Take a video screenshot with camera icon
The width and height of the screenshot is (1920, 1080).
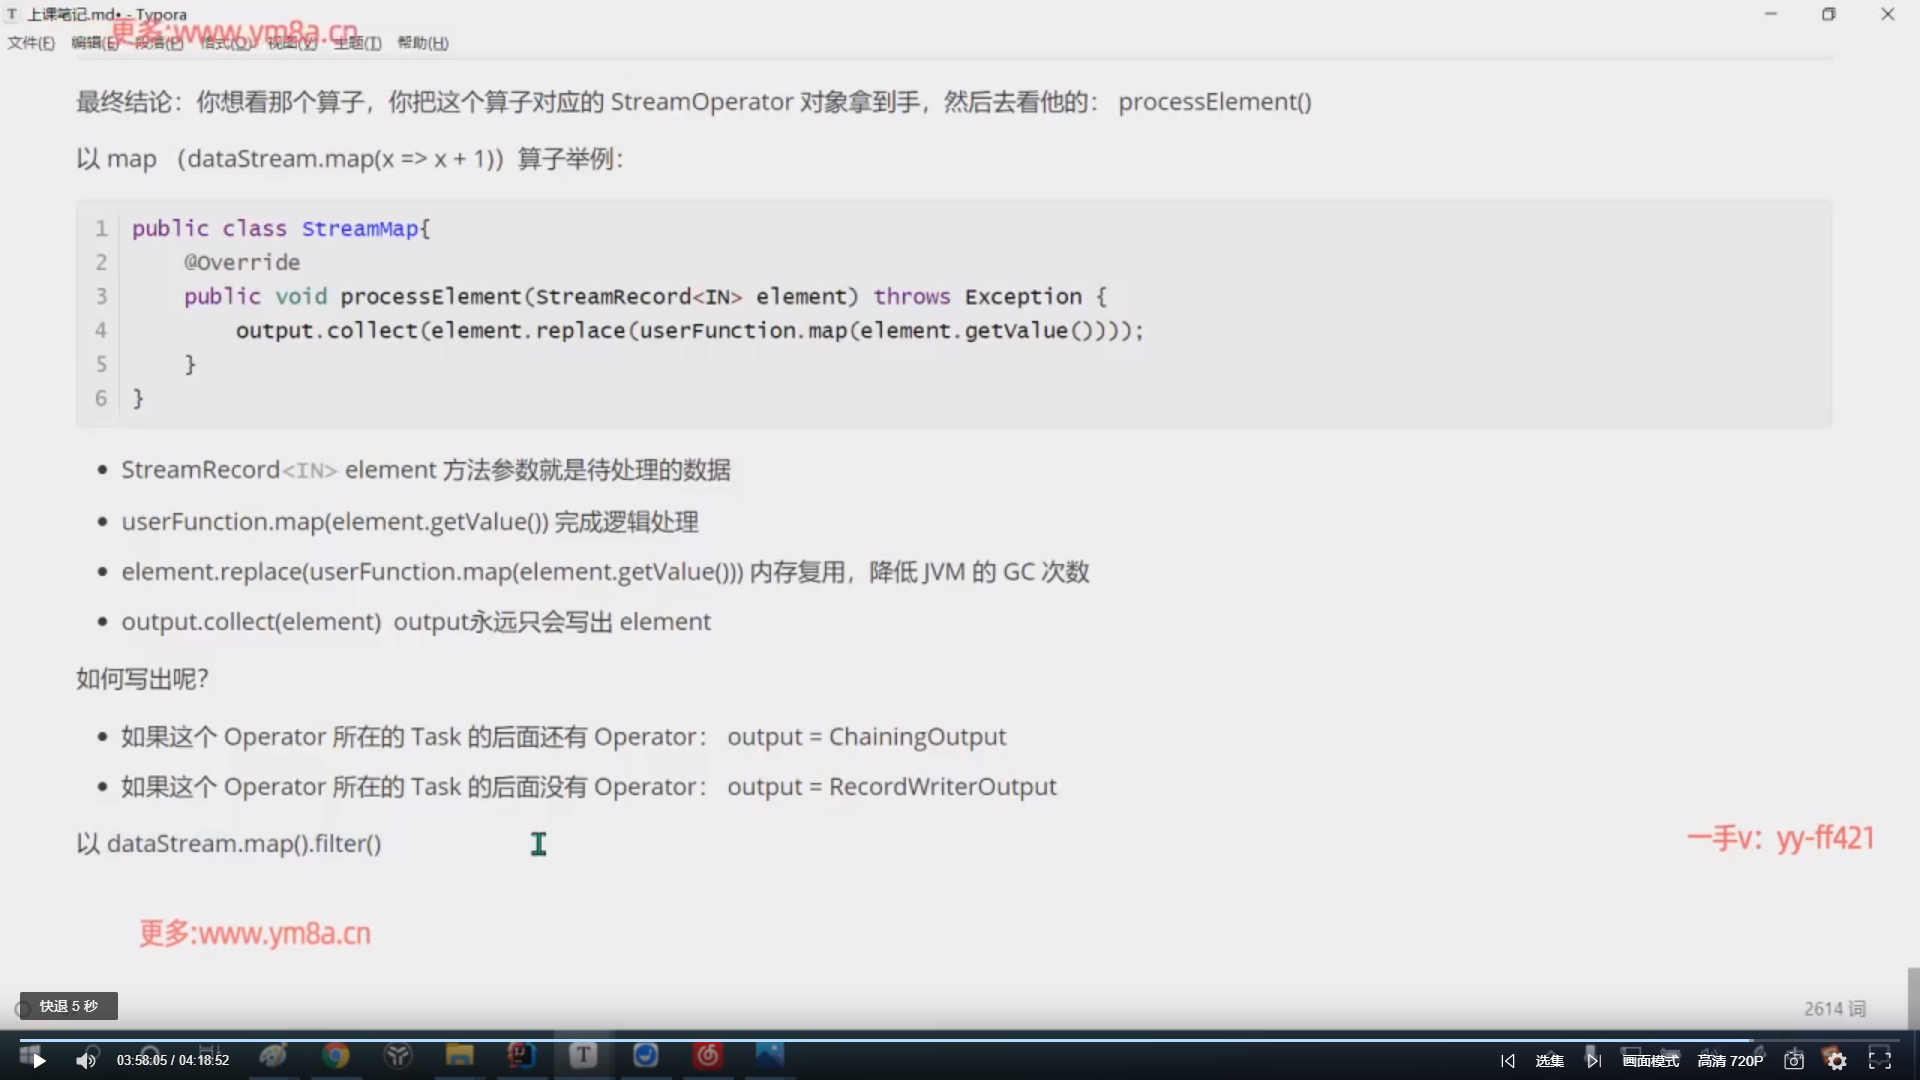click(1794, 1061)
